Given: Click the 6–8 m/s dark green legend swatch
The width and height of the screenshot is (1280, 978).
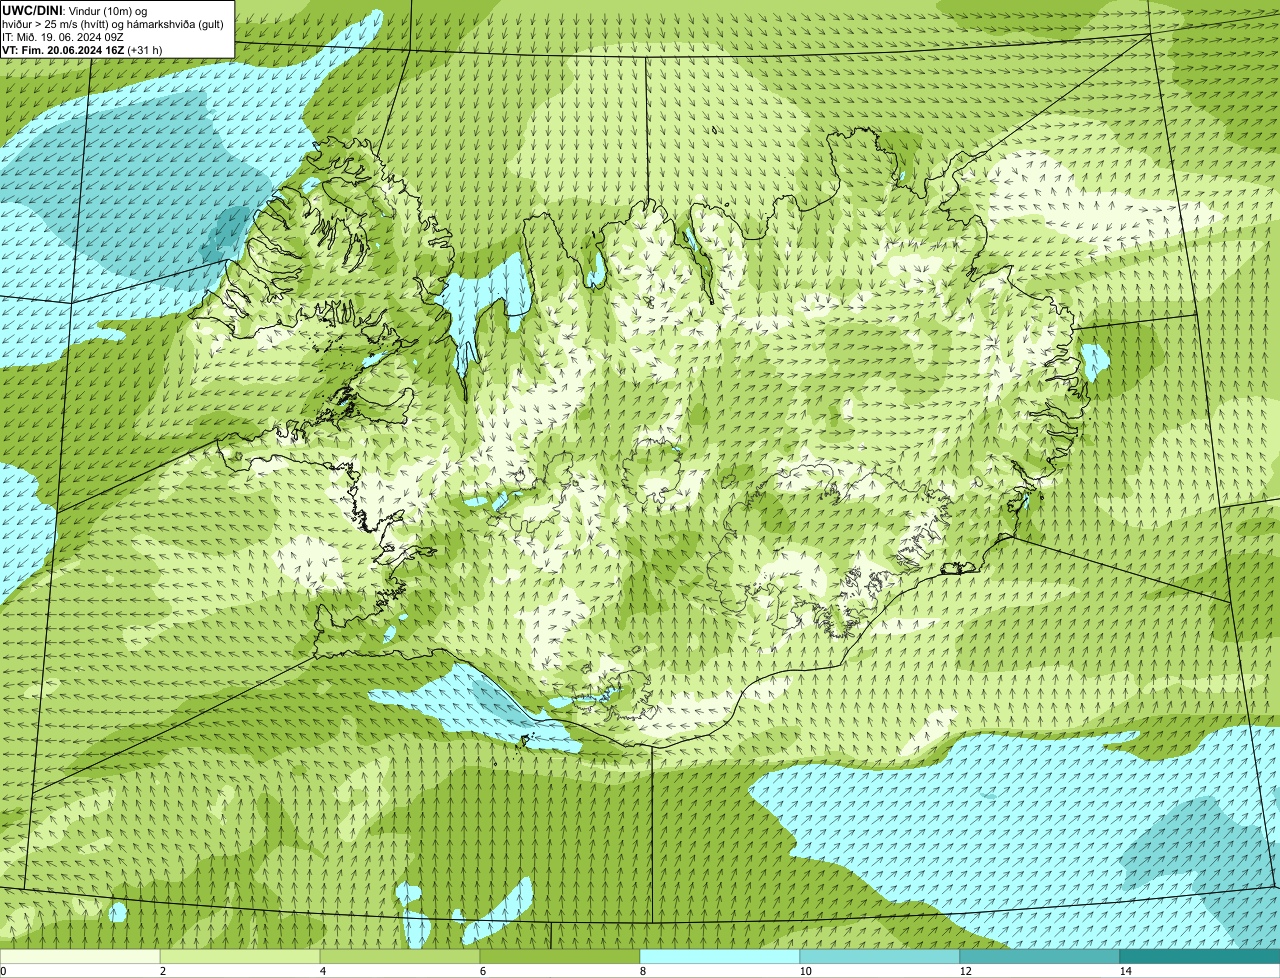Looking at the screenshot, I should coord(560,956).
